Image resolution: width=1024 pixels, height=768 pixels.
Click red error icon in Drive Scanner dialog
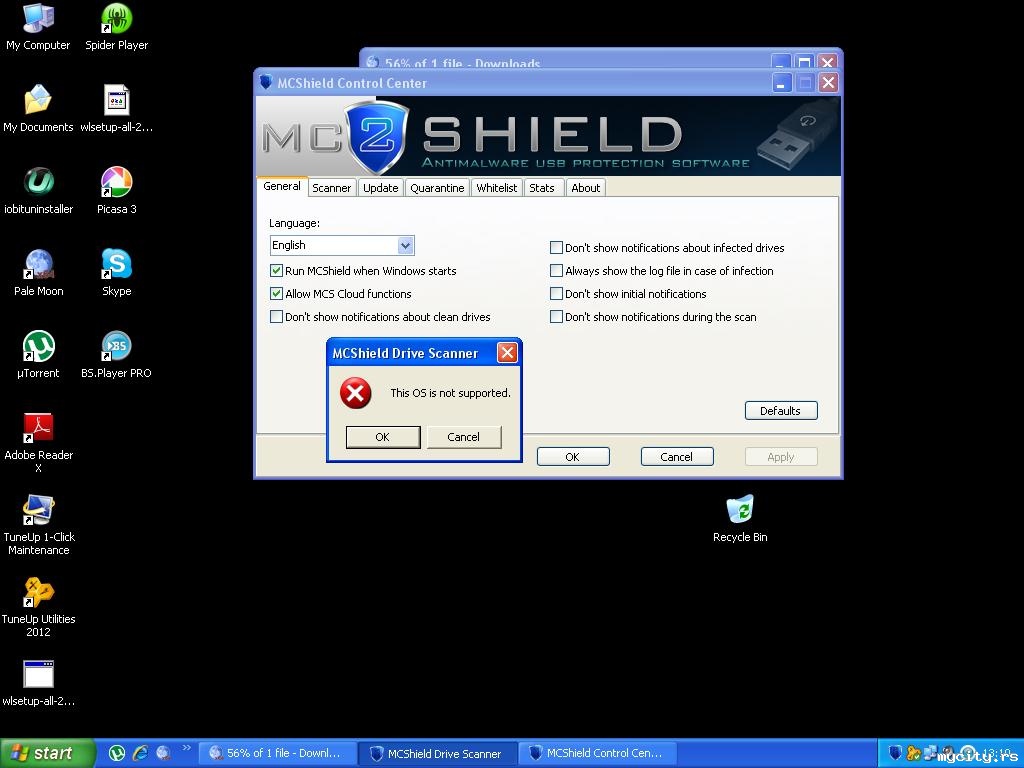click(356, 393)
